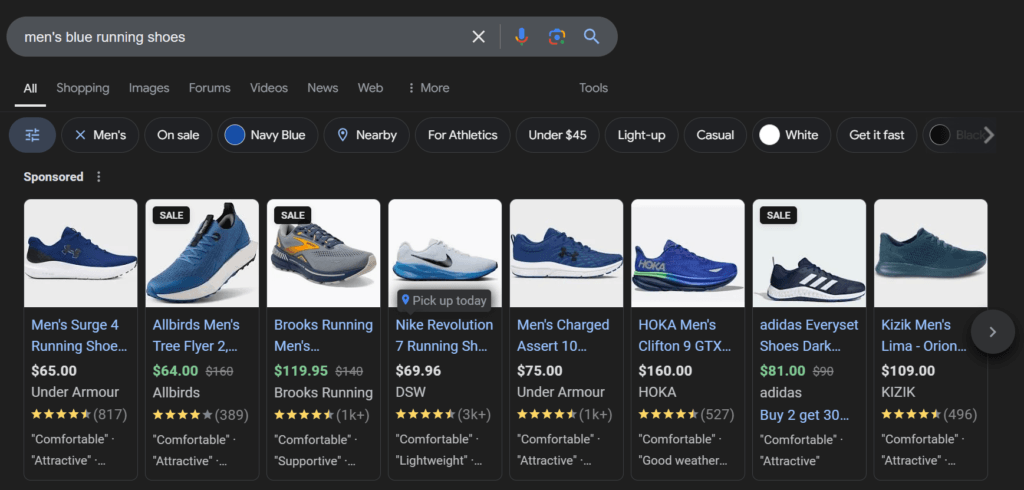Open the Tools options
This screenshot has width=1024, height=490.
[594, 88]
